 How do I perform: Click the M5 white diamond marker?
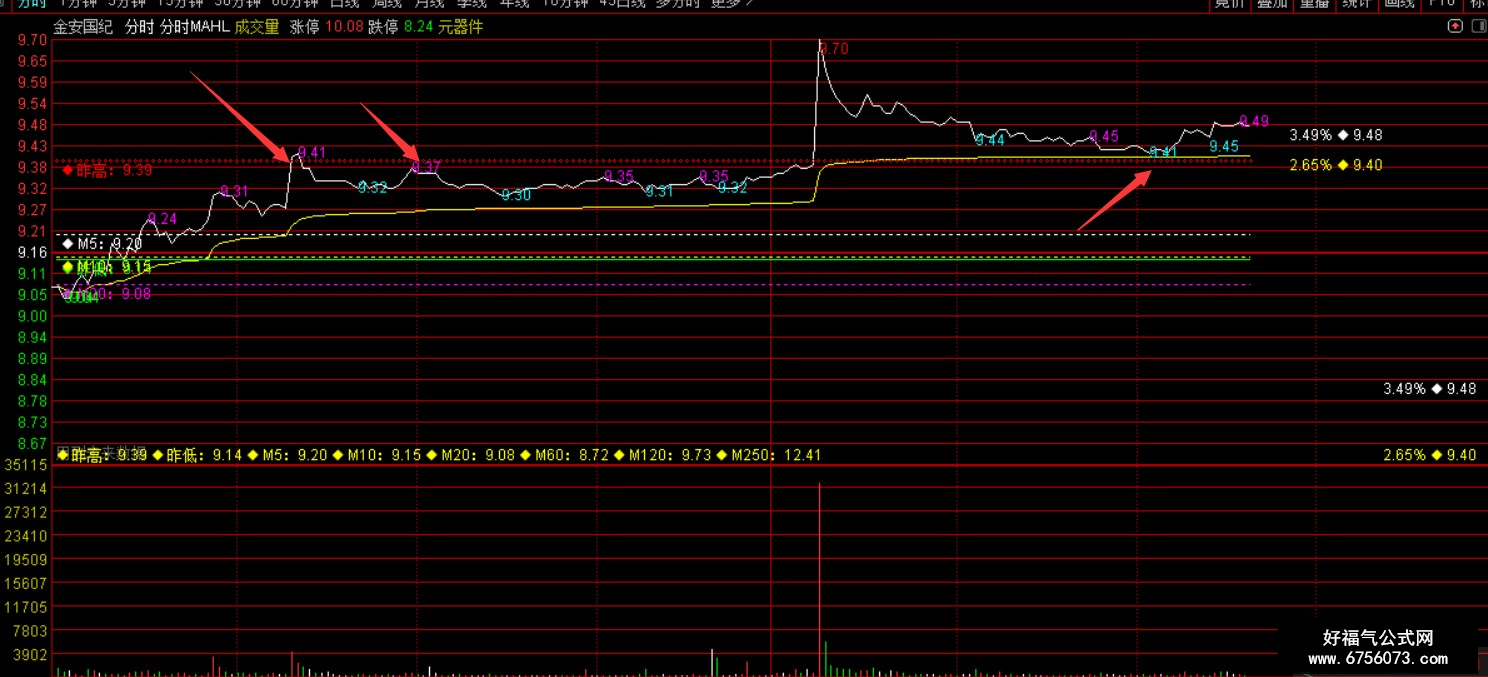[68, 243]
